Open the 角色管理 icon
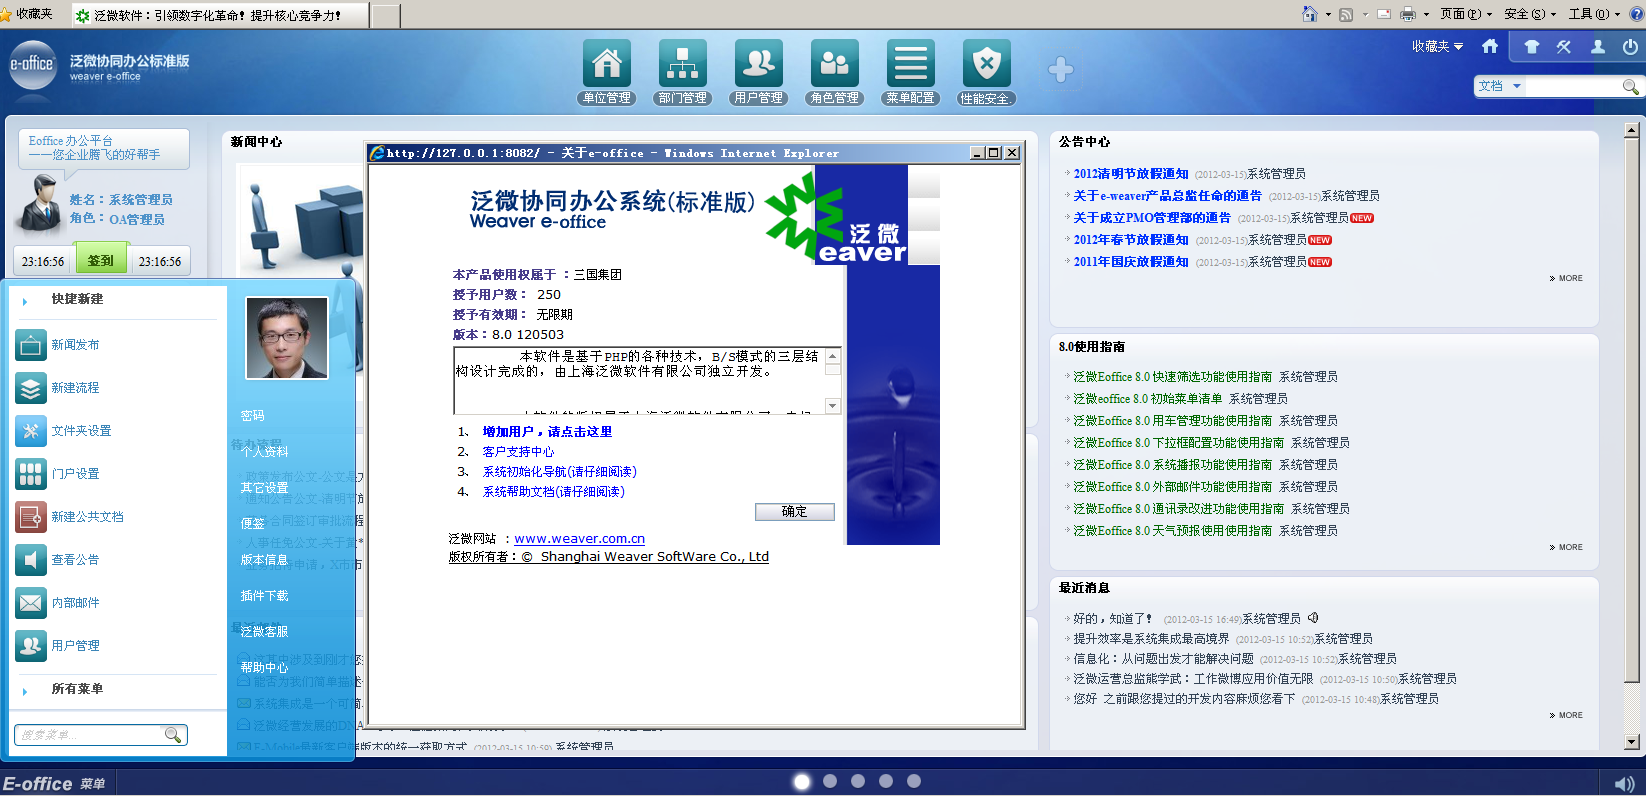 [x=835, y=64]
